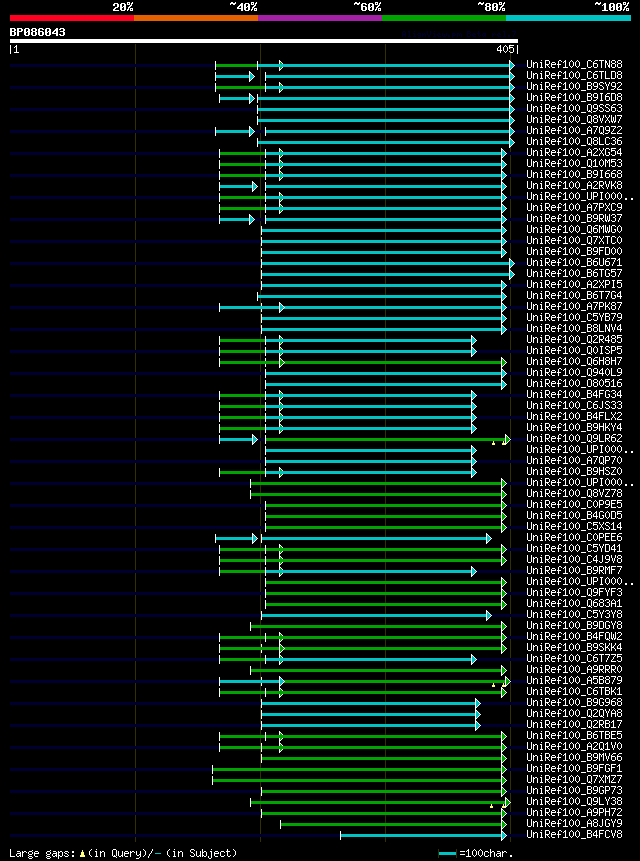The width and height of the screenshot is (640, 861).
Task: Click the UniRef100_C0P9E5 hit name
Action: coord(574,504)
